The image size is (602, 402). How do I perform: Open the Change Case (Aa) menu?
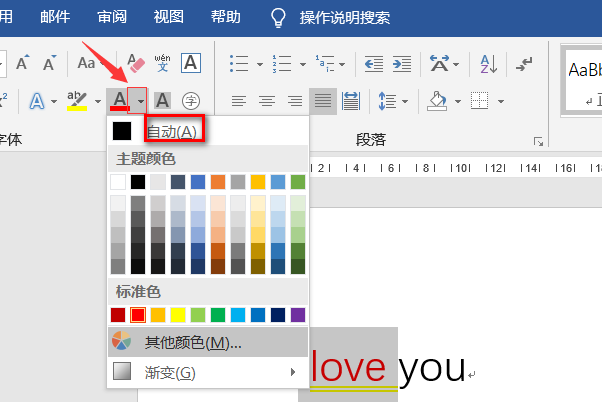tap(86, 63)
